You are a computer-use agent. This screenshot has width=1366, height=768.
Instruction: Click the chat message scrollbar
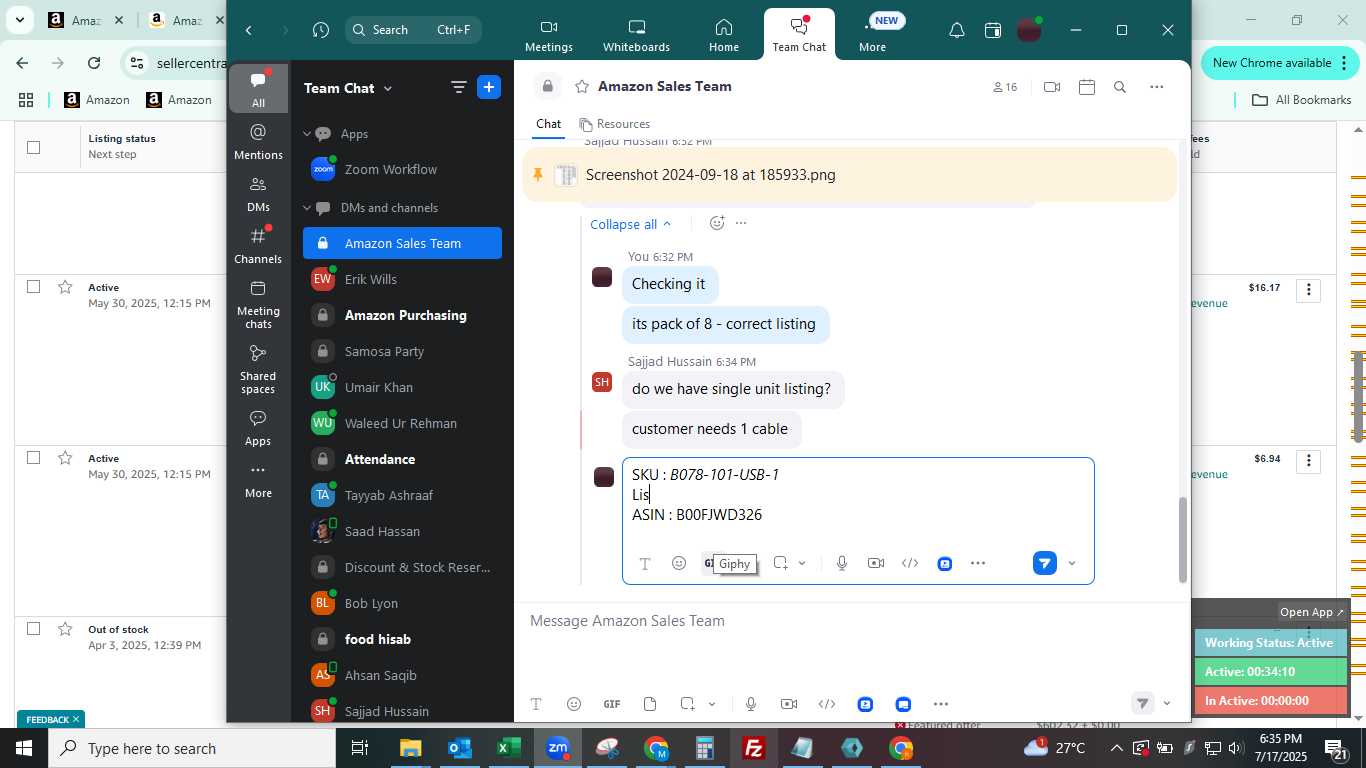1183,540
